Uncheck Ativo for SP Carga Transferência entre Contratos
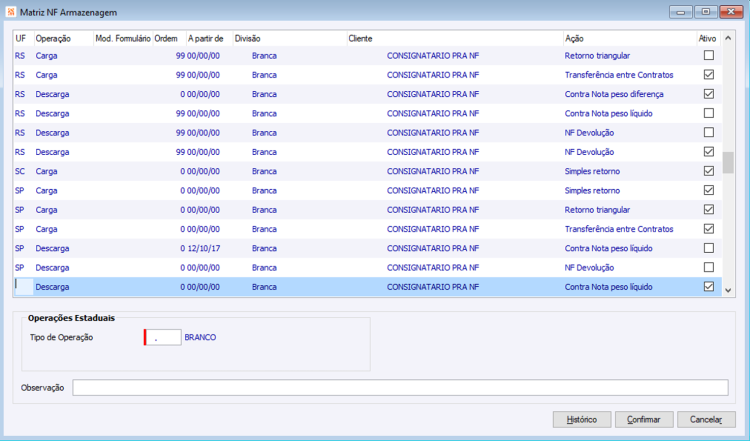Image resolution: width=750 pixels, height=441 pixels. click(x=708, y=229)
